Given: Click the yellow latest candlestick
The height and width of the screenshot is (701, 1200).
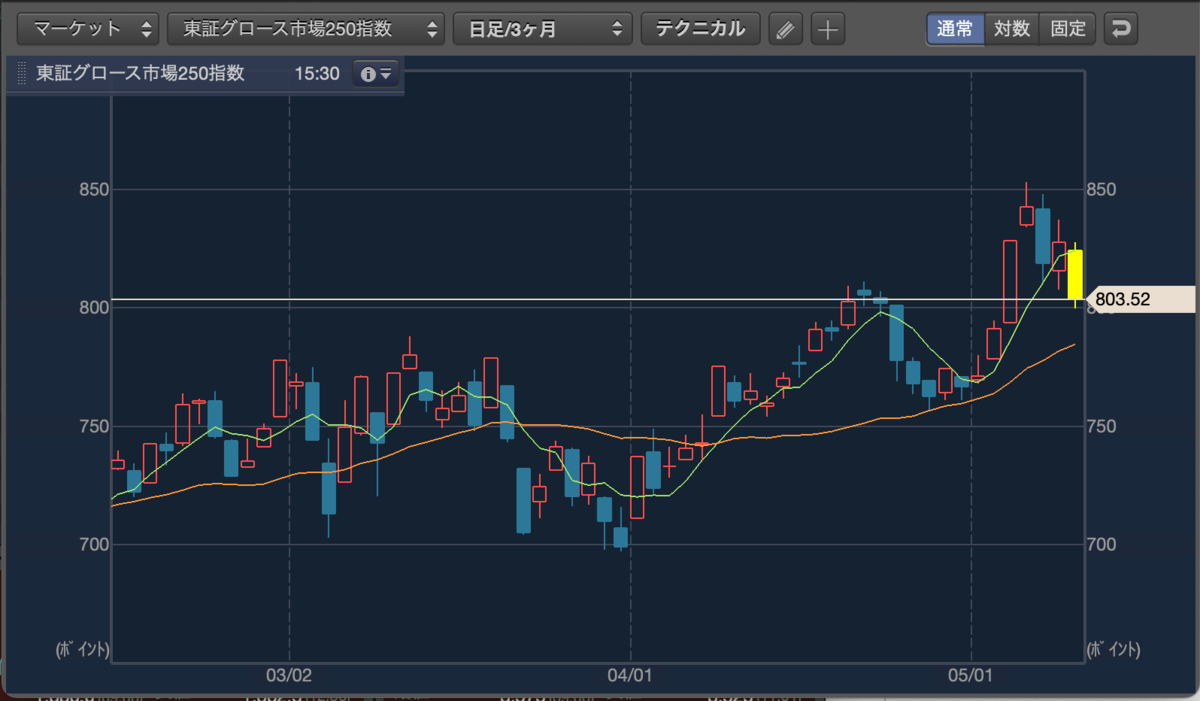Looking at the screenshot, I should point(1075,275).
